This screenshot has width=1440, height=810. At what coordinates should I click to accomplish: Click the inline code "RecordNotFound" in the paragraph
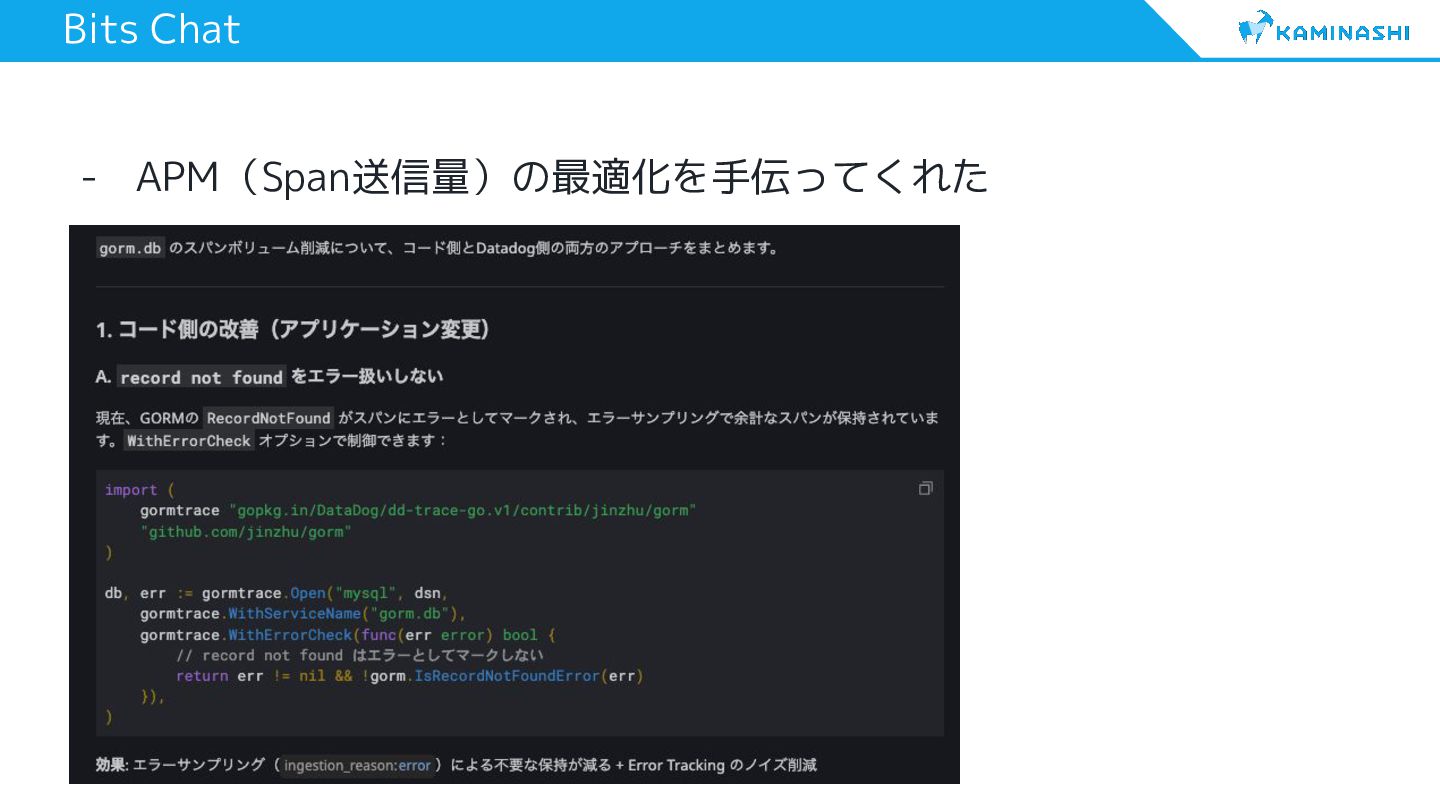tap(268, 418)
